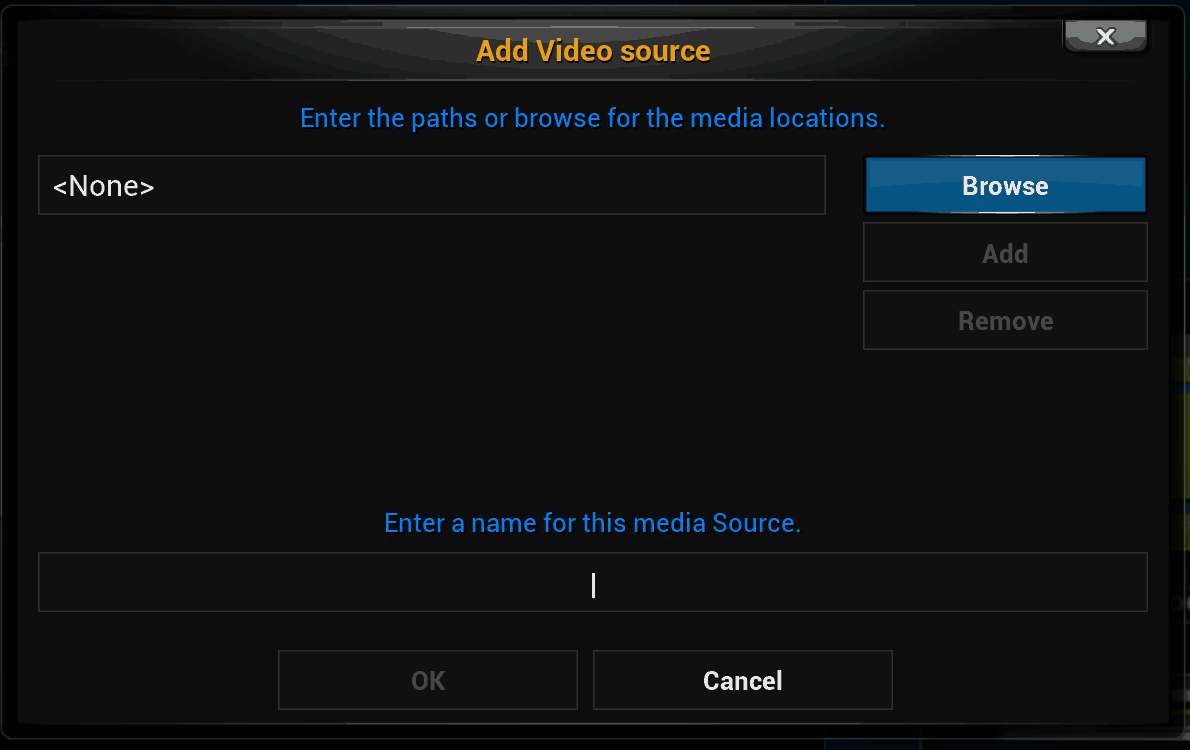Select the greyed-out Remove button
Screen dimensions: 1190x750
pos(1005,320)
